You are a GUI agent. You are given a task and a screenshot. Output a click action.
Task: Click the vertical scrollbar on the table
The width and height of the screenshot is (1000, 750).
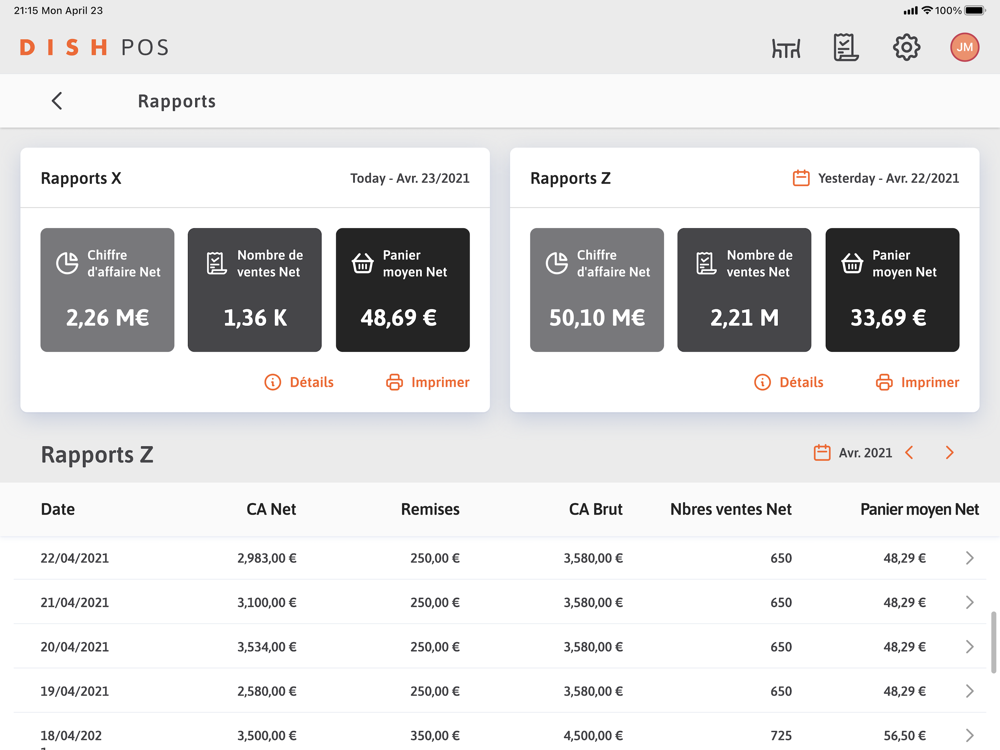pyautogui.click(x=993, y=642)
